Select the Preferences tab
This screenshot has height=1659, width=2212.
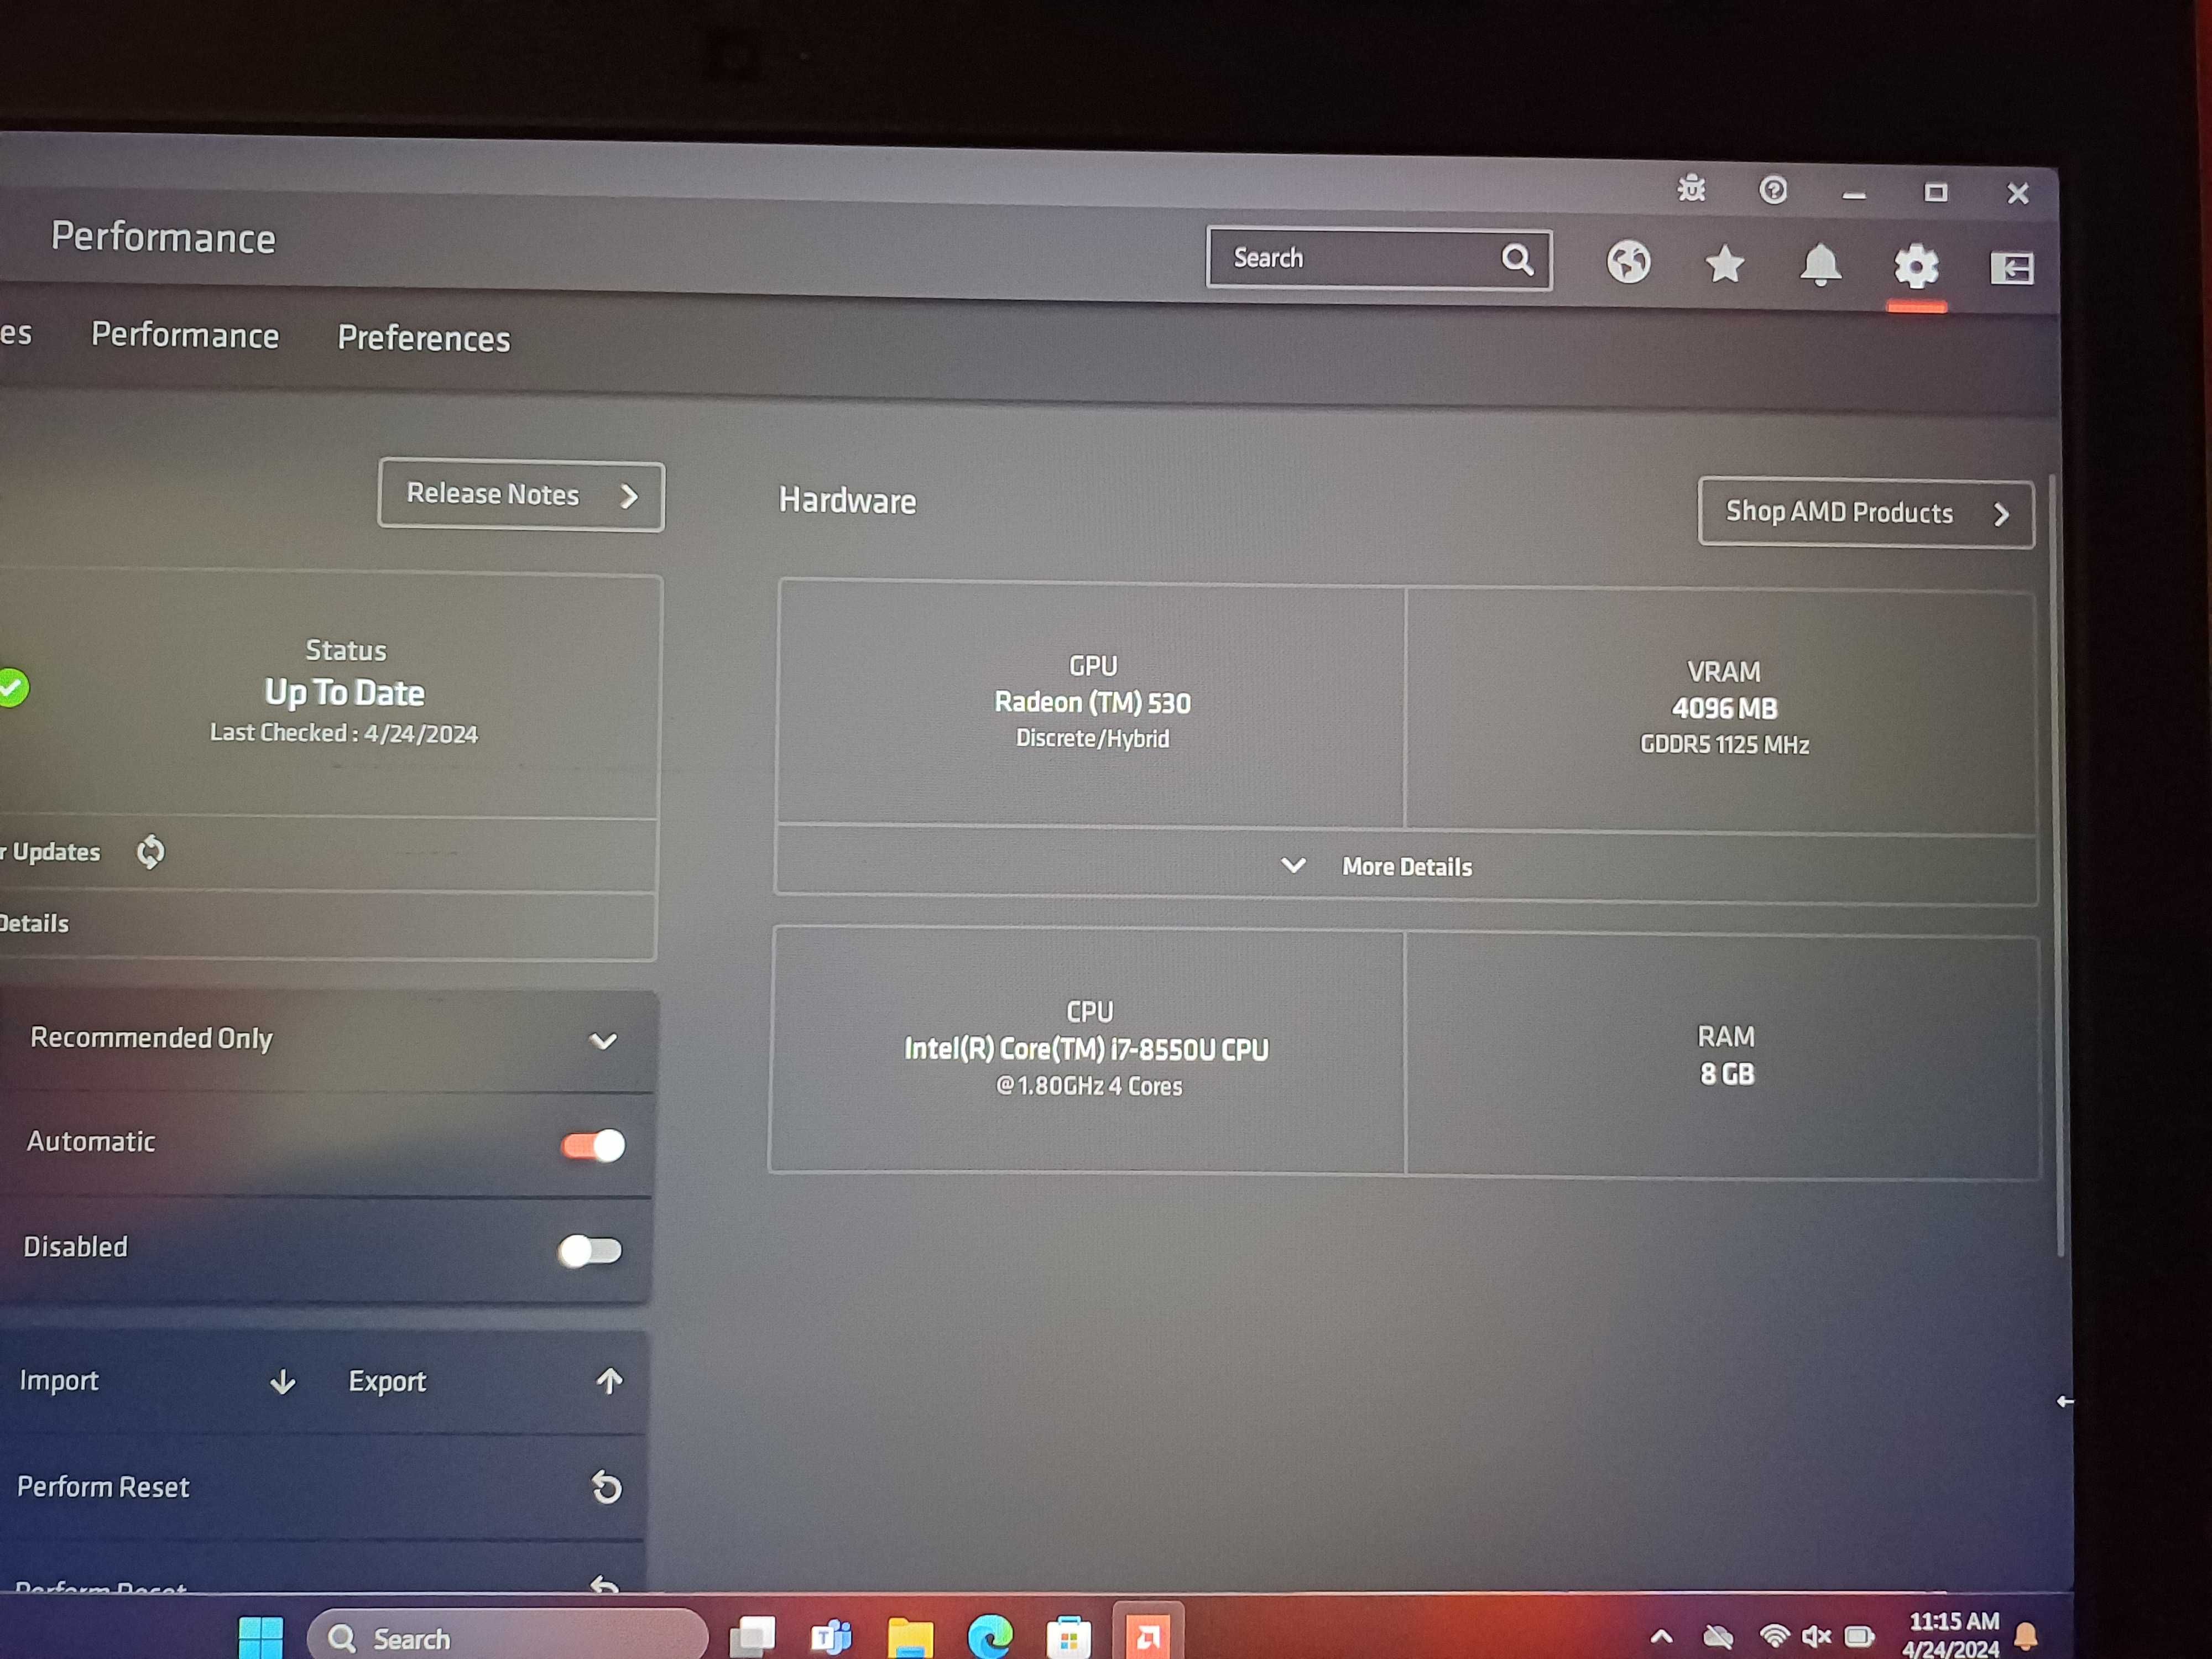click(423, 338)
